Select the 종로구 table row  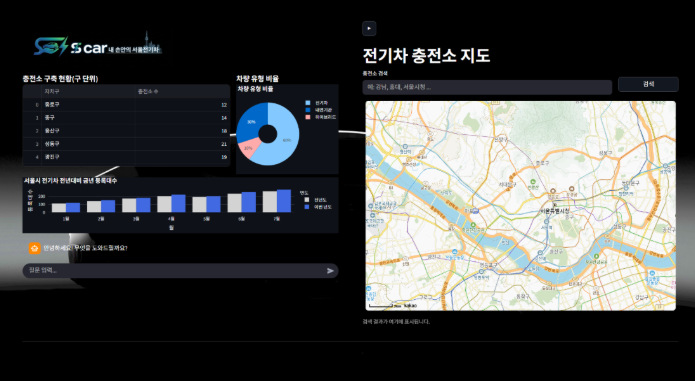pyautogui.click(x=126, y=105)
